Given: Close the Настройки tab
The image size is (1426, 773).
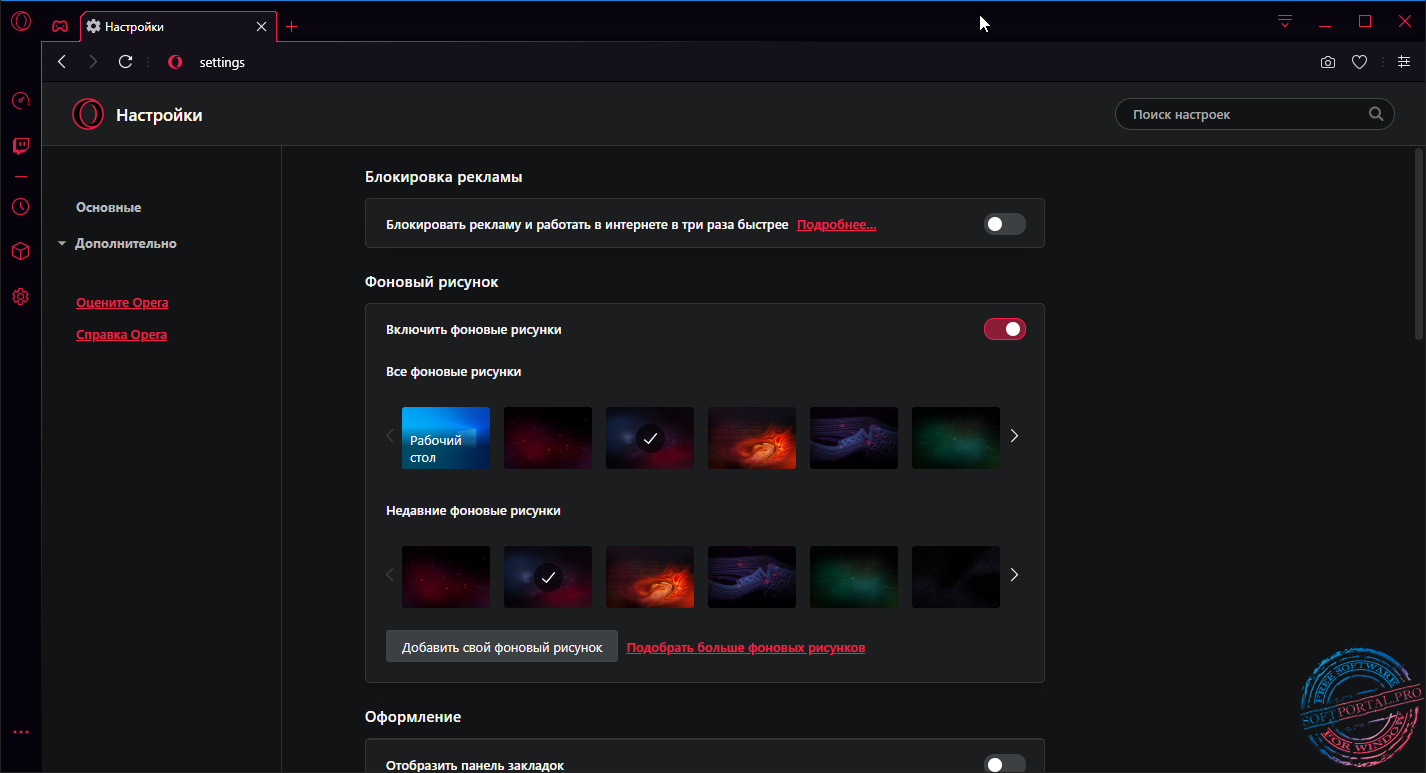Looking at the screenshot, I should 262,26.
